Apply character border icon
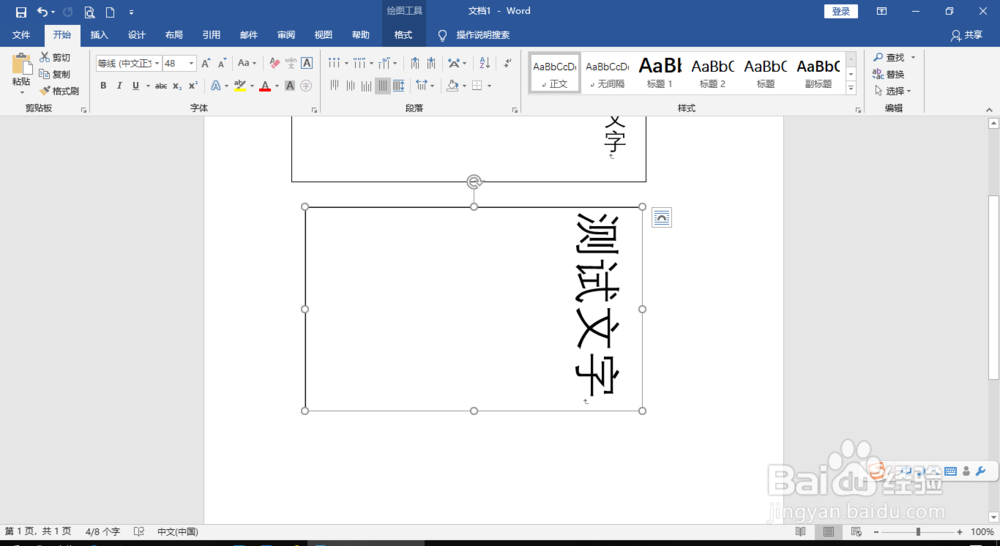This screenshot has height=546, width=1000. (x=307, y=63)
